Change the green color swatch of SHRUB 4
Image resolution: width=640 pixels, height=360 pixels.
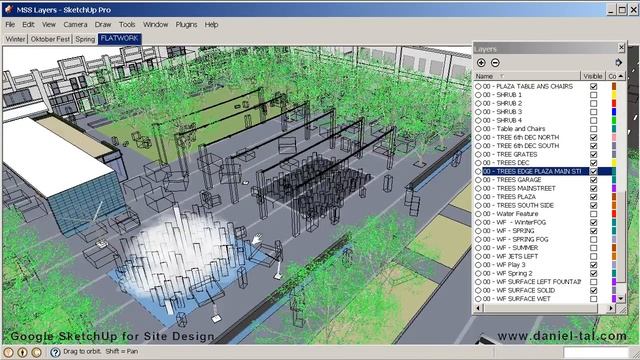[614, 120]
